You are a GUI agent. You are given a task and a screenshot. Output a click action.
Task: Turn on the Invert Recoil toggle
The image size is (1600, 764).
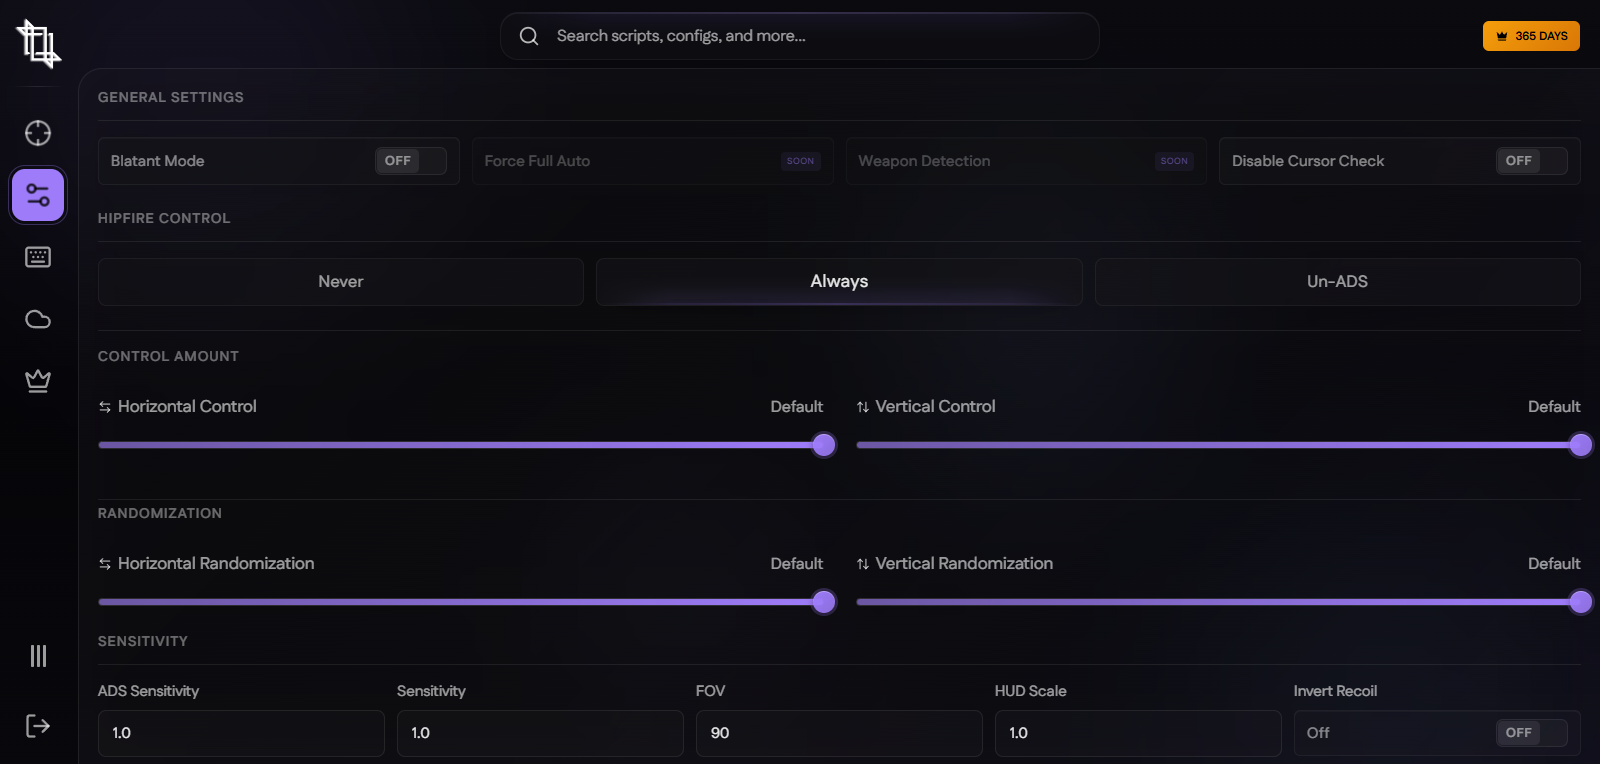[1530, 733]
